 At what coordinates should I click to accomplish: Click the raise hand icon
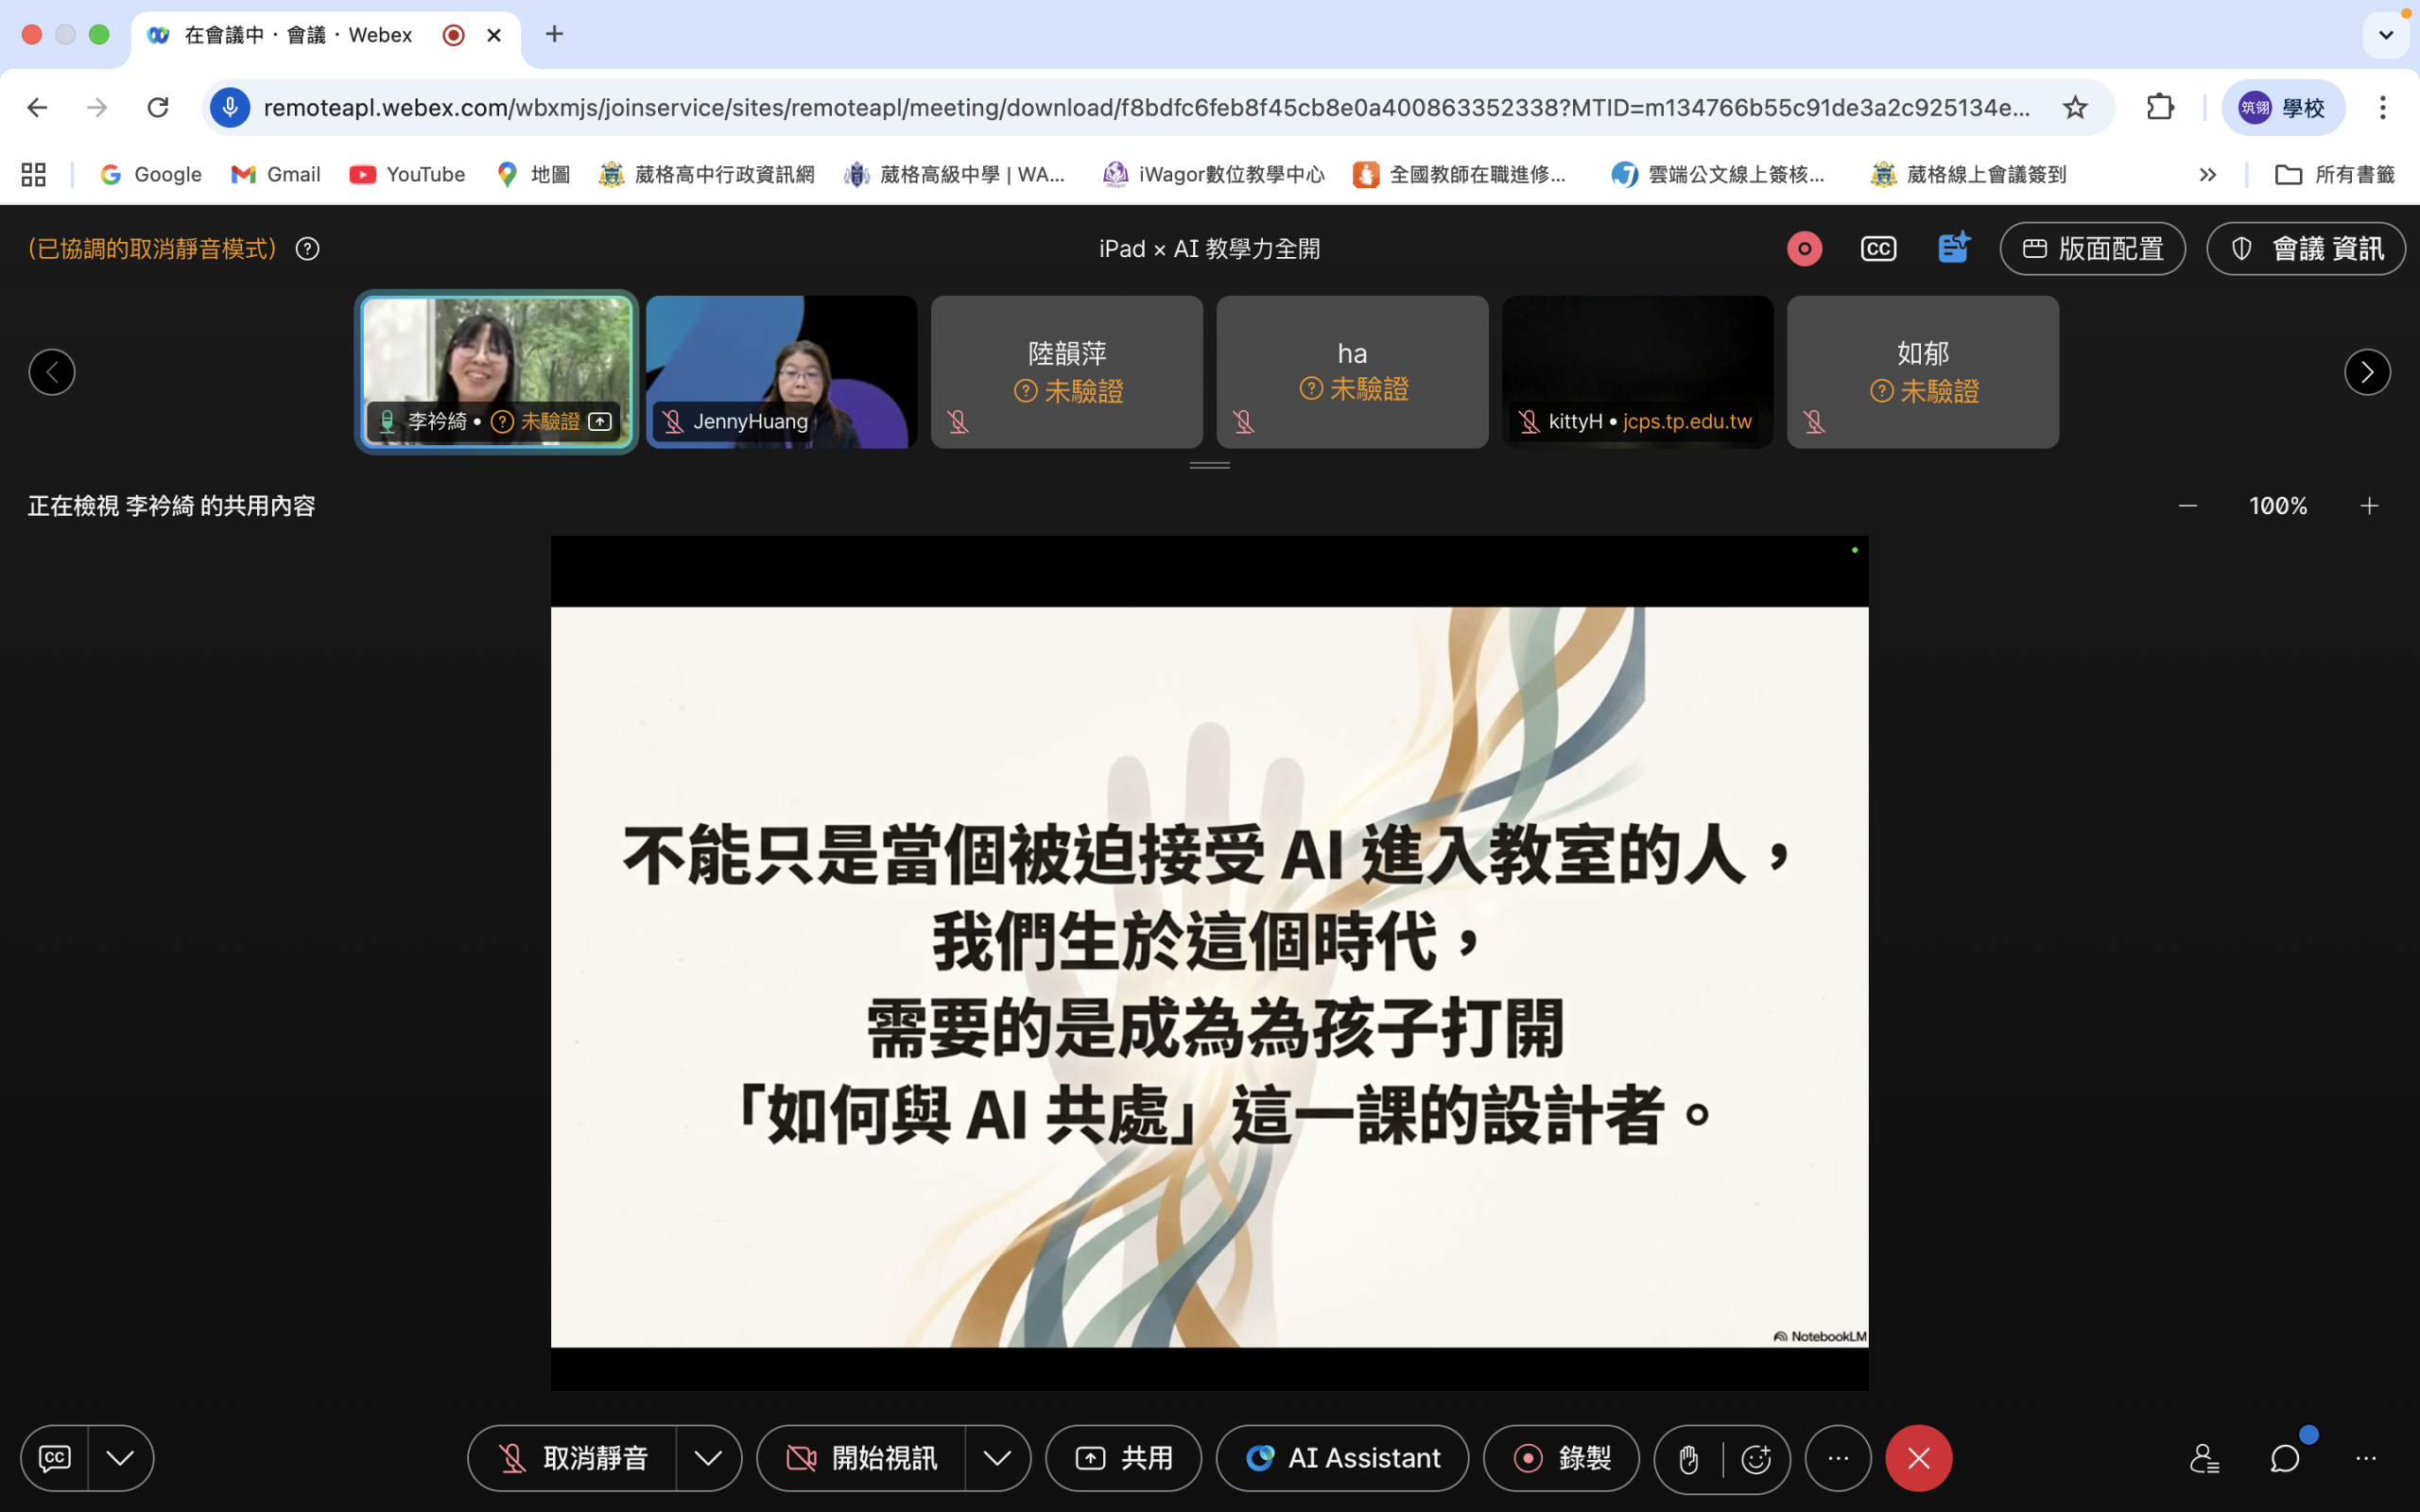(x=1689, y=1459)
